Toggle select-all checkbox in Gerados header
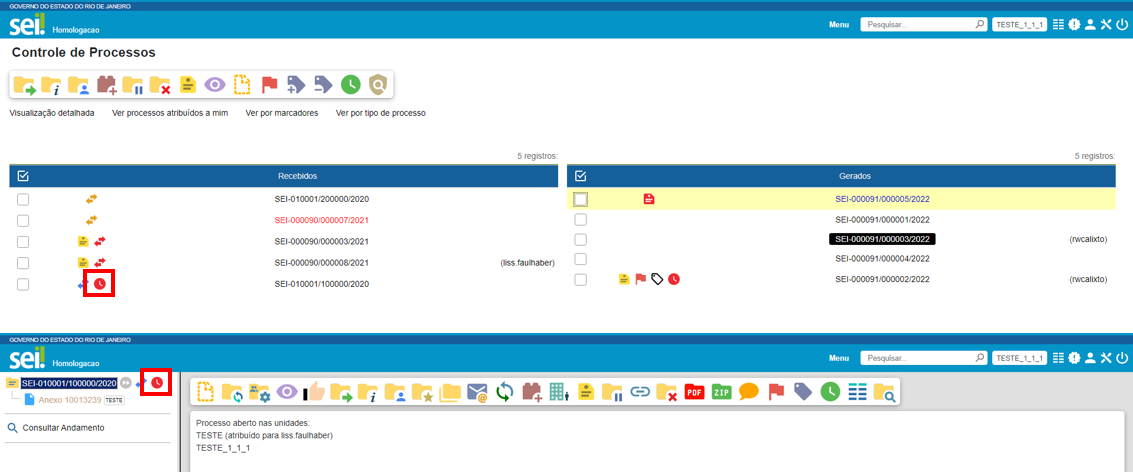 pos(580,176)
